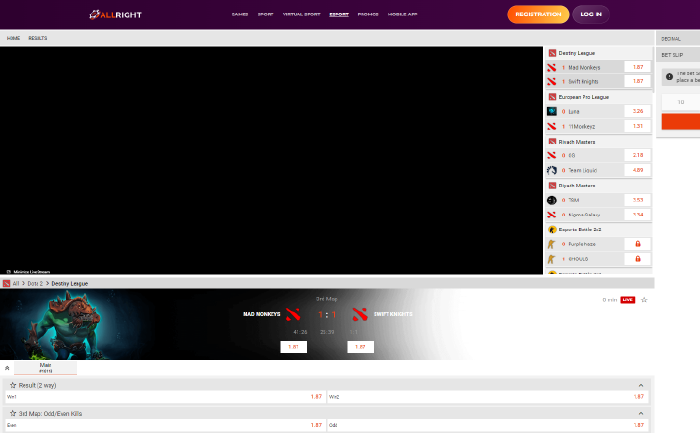Select the Win2 odds 1.87
Screen dimensions: 700x433
coord(488,396)
